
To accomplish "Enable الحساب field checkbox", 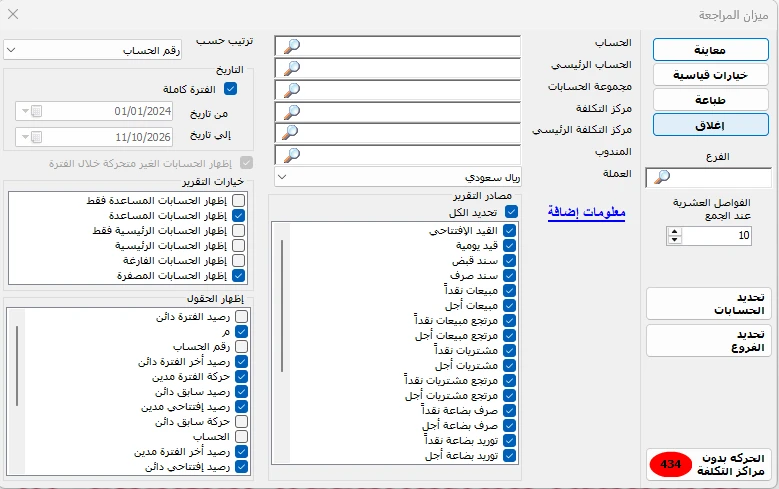I will pyautogui.click(x=241, y=436).
